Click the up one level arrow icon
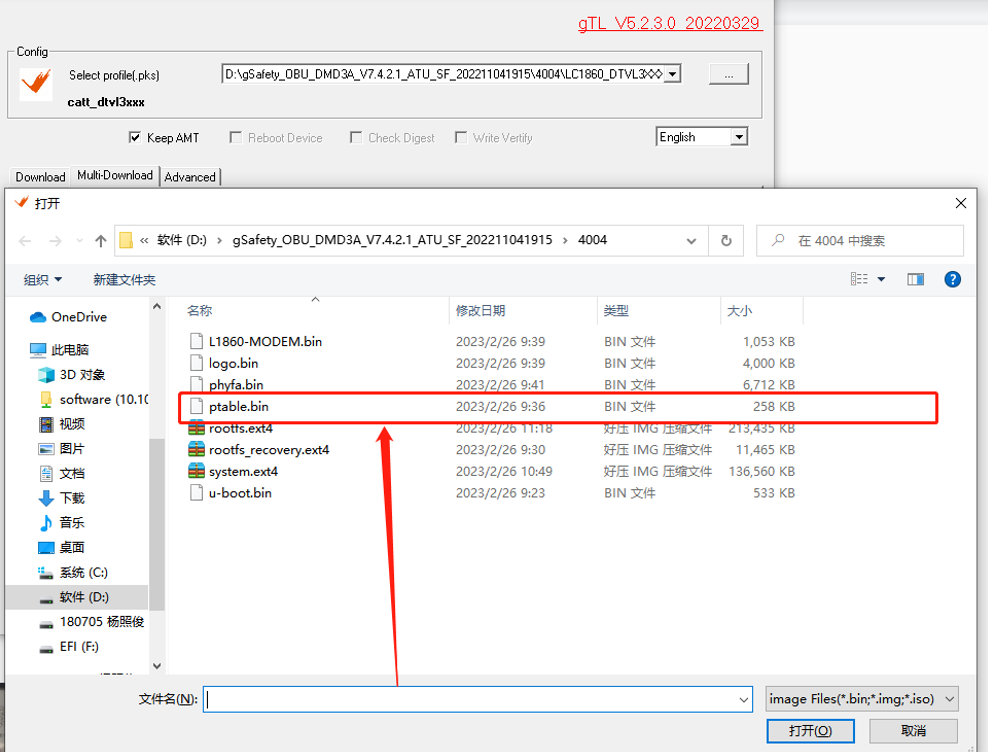This screenshot has height=752, width=988. 100,241
